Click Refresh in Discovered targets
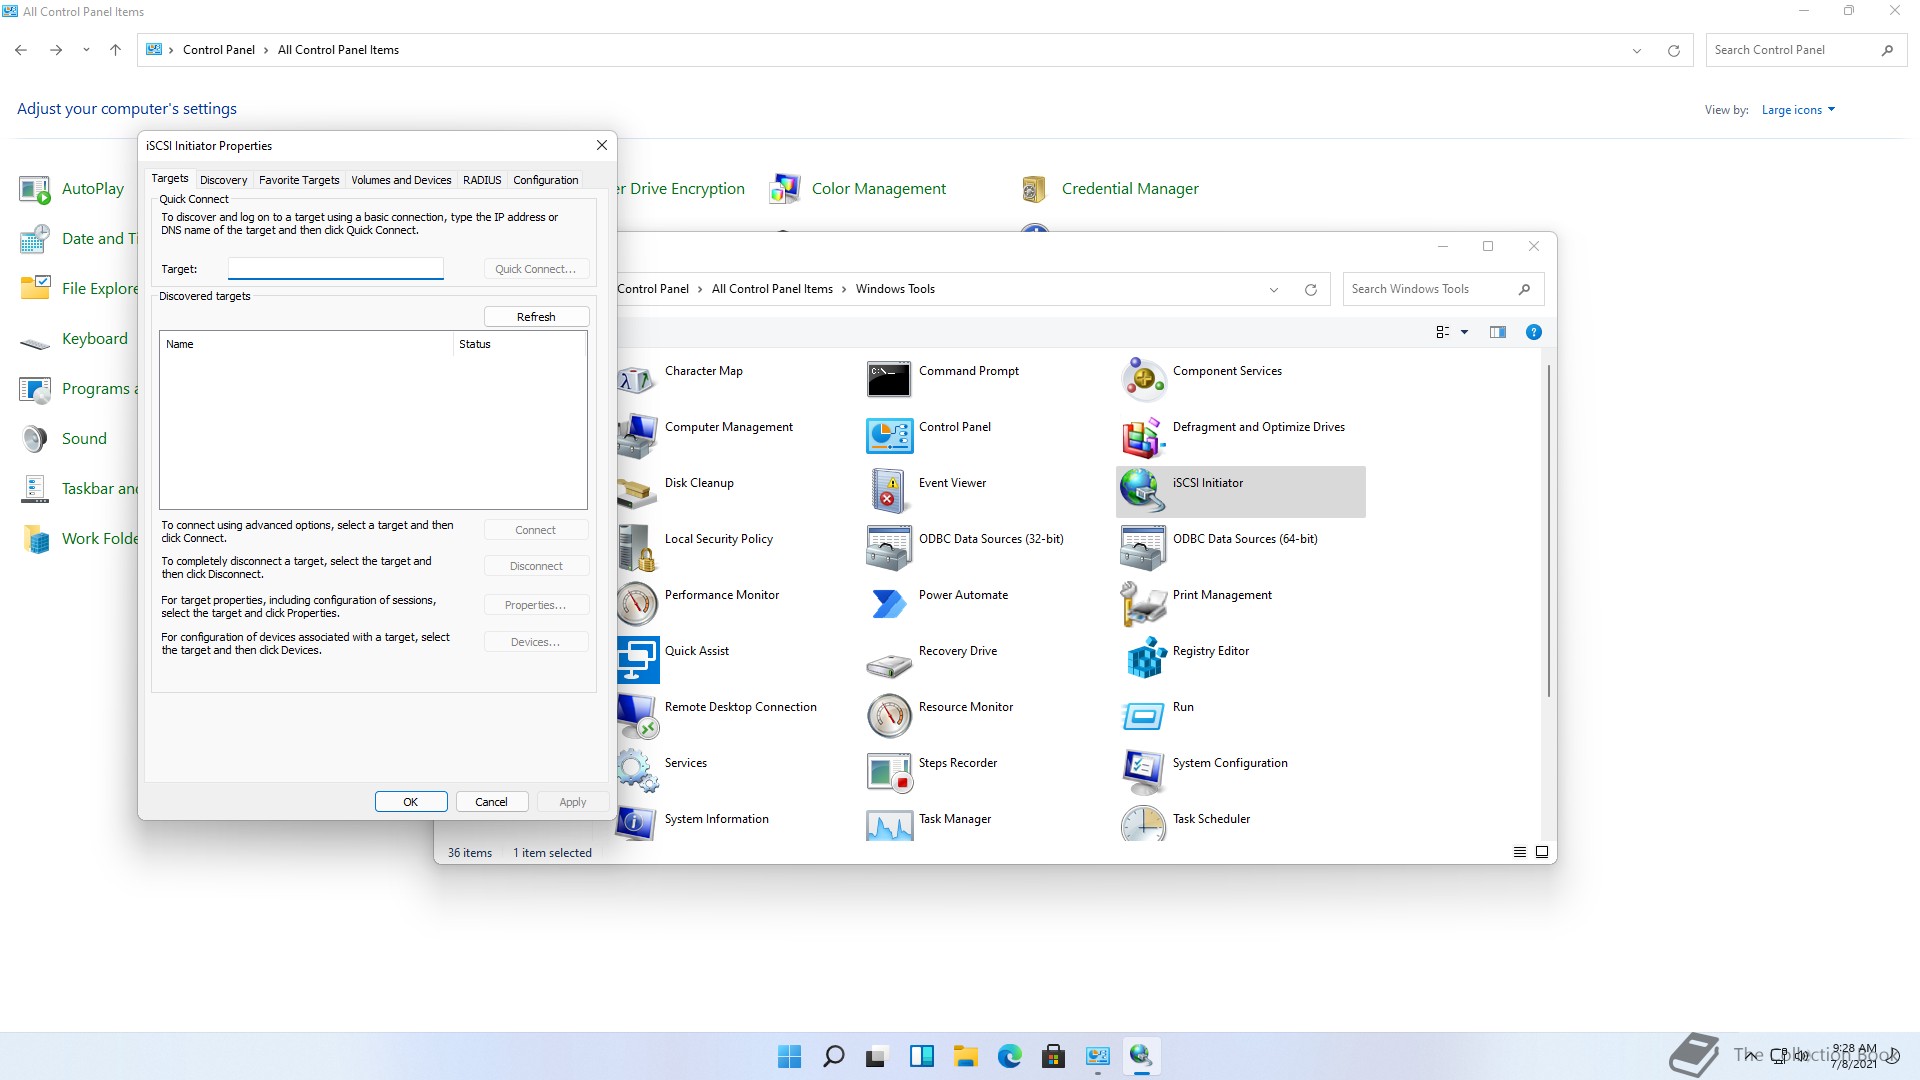This screenshot has height=1080, width=1920. pos(536,316)
